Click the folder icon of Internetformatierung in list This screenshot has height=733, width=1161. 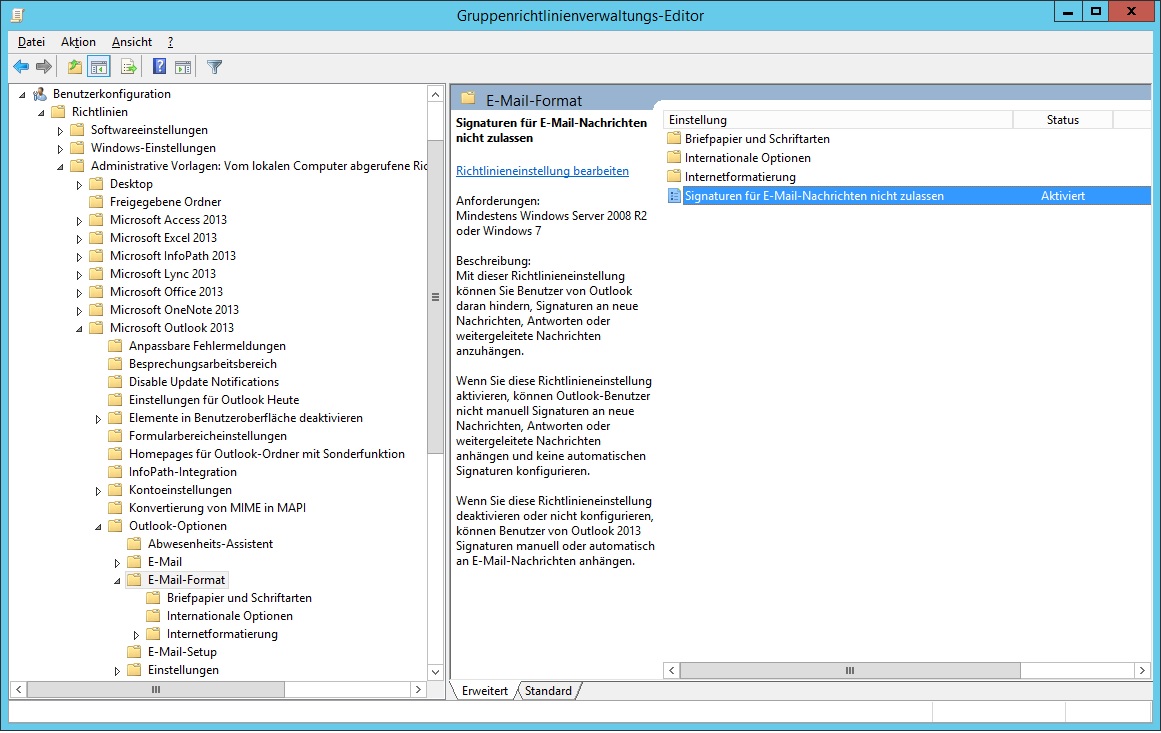click(674, 176)
